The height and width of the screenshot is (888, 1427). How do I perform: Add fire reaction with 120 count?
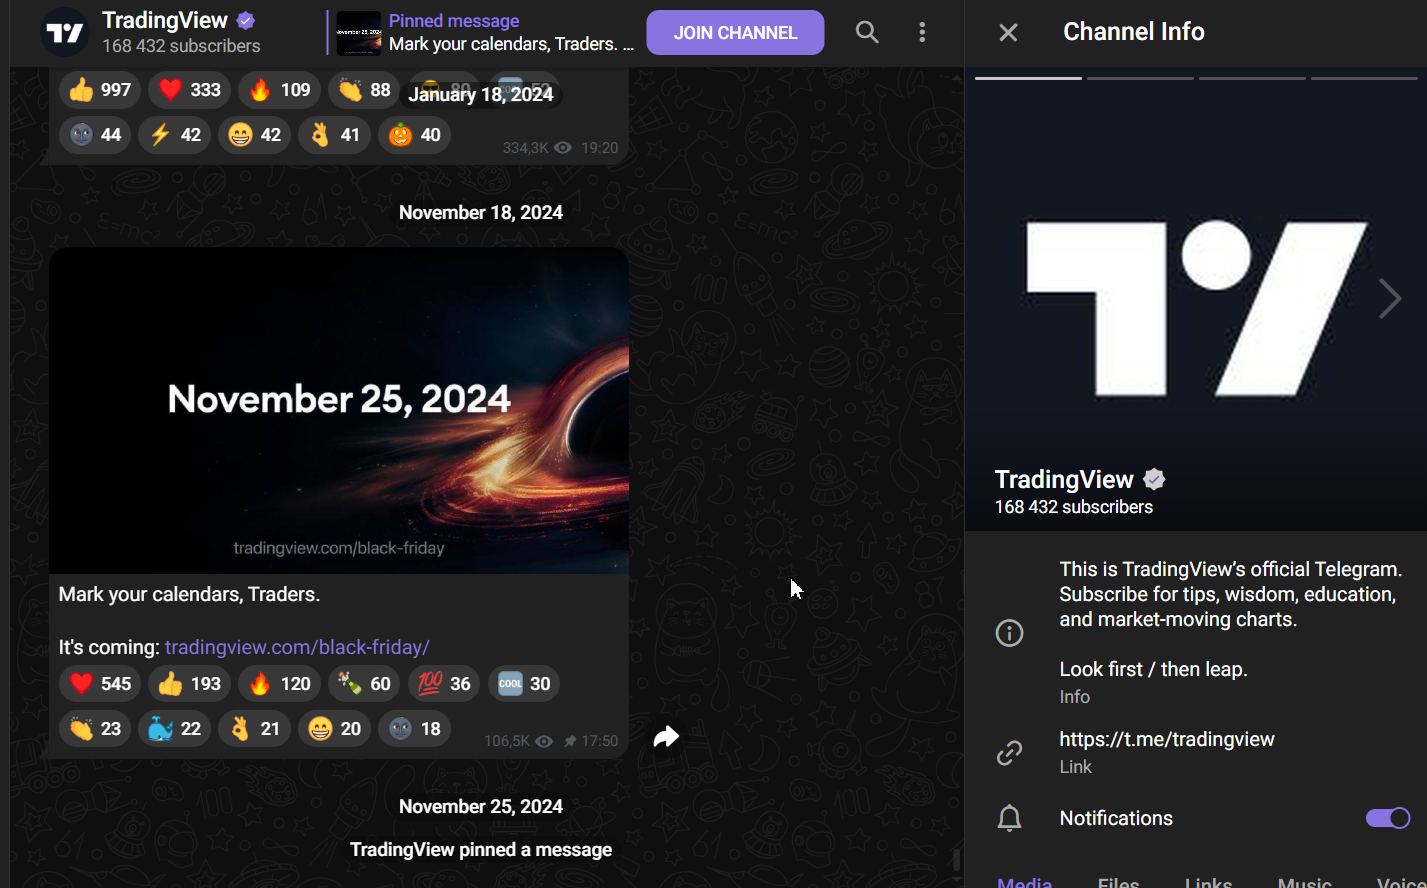tap(279, 684)
